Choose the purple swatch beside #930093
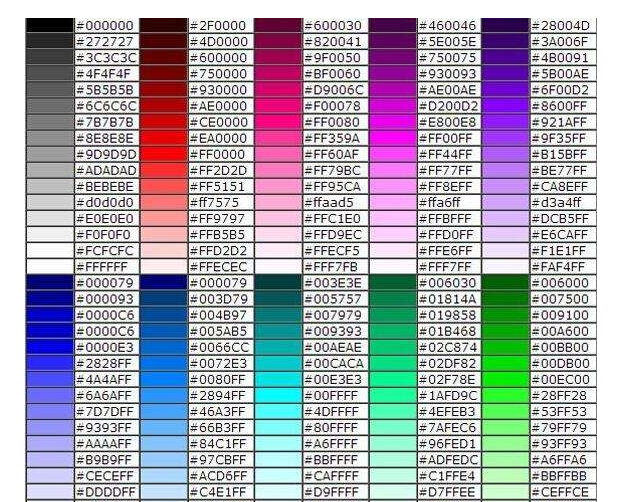 click(x=392, y=74)
